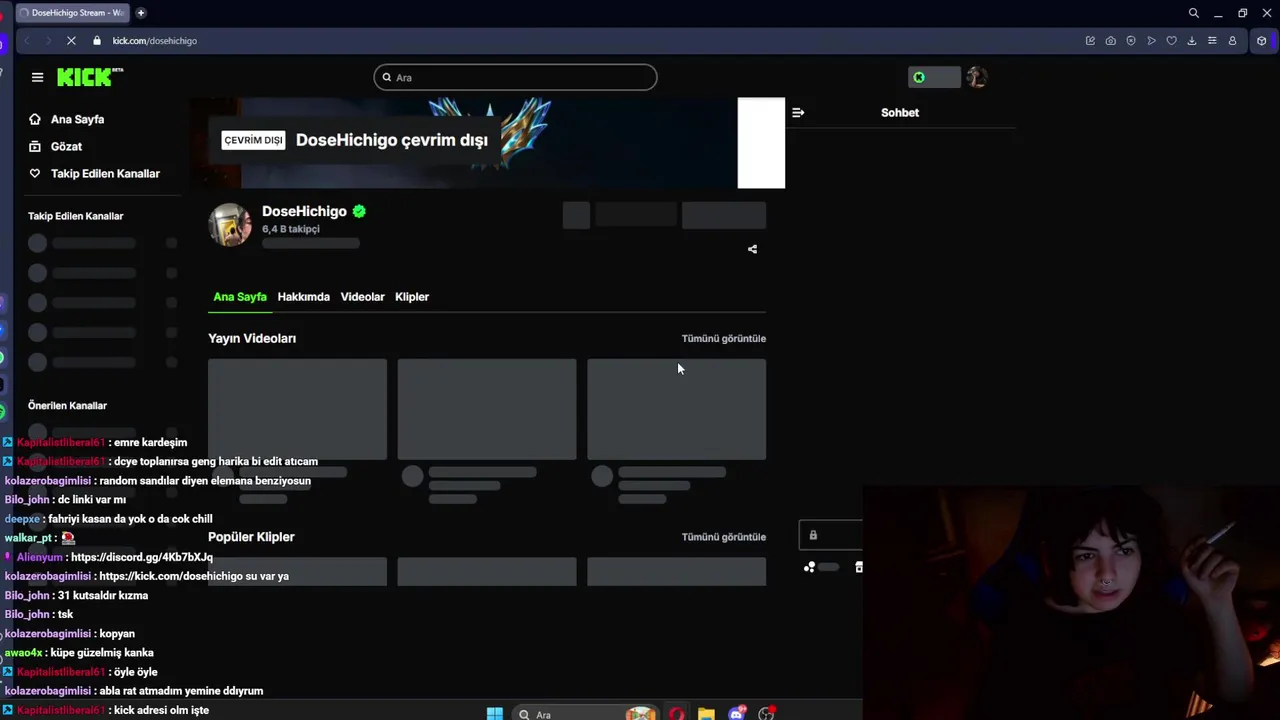1280x720 pixels.
Task: Share the DoseHichigo channel via share icon
Action: (752, 249)
